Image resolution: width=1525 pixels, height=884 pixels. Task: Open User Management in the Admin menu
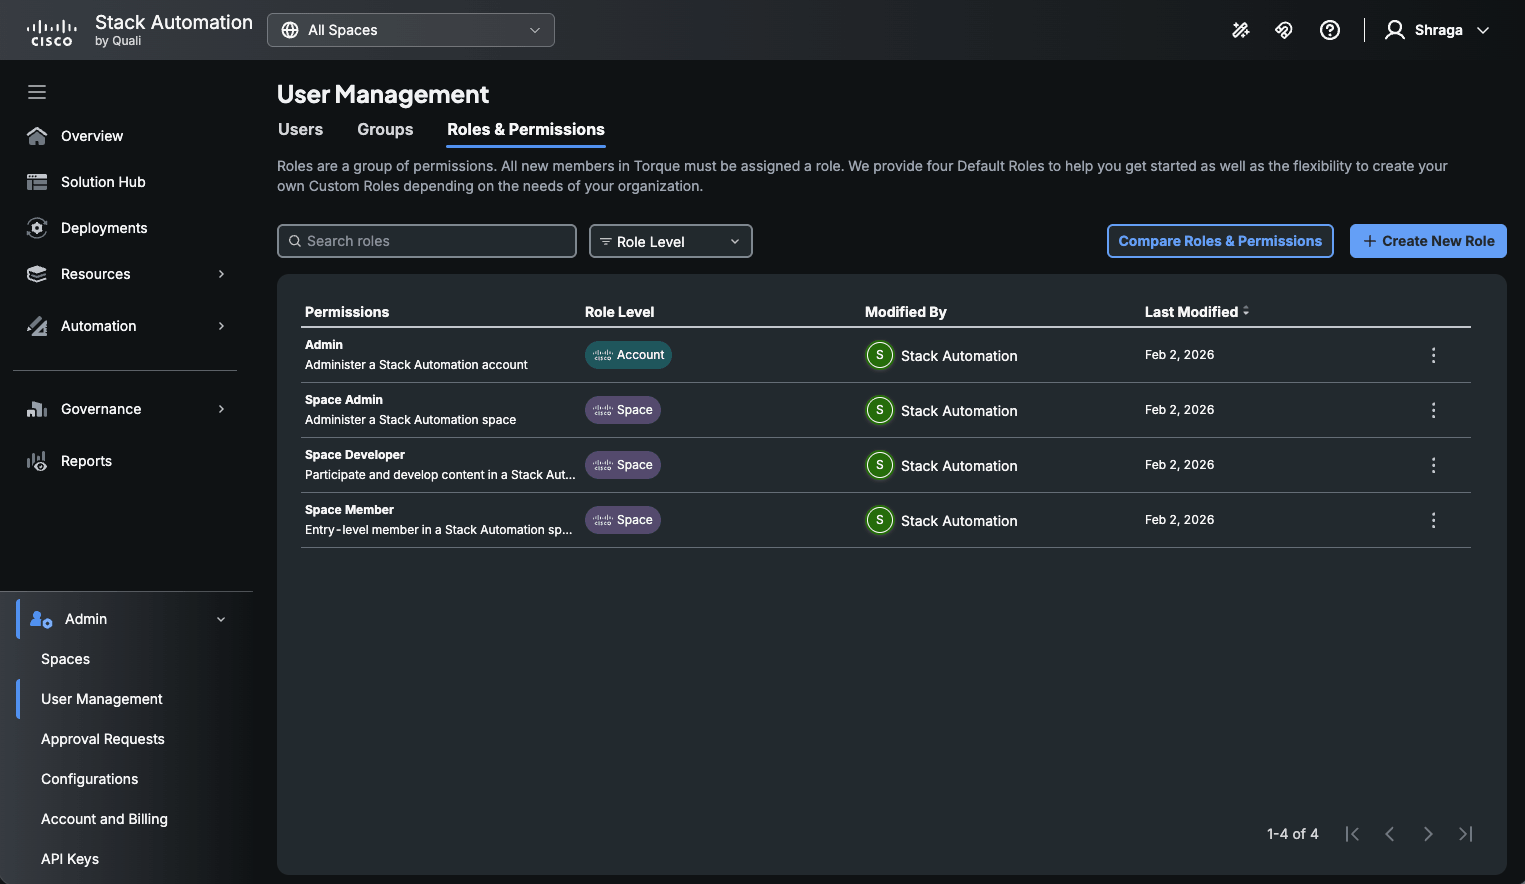(x=102, y=699)
